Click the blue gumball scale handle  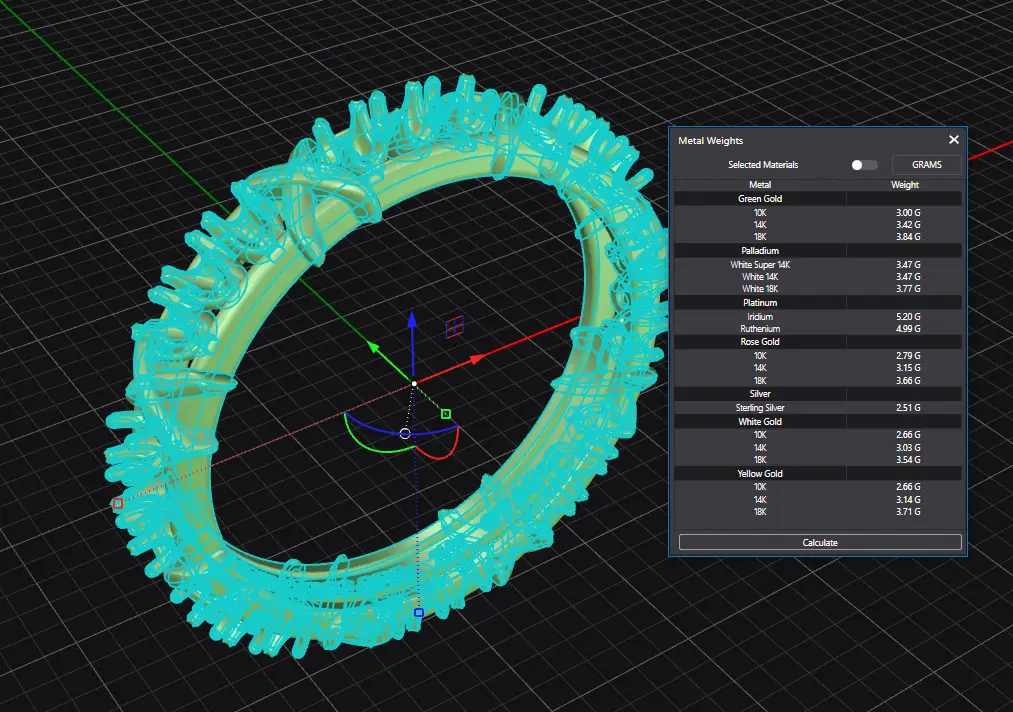(x=419, y=613)
